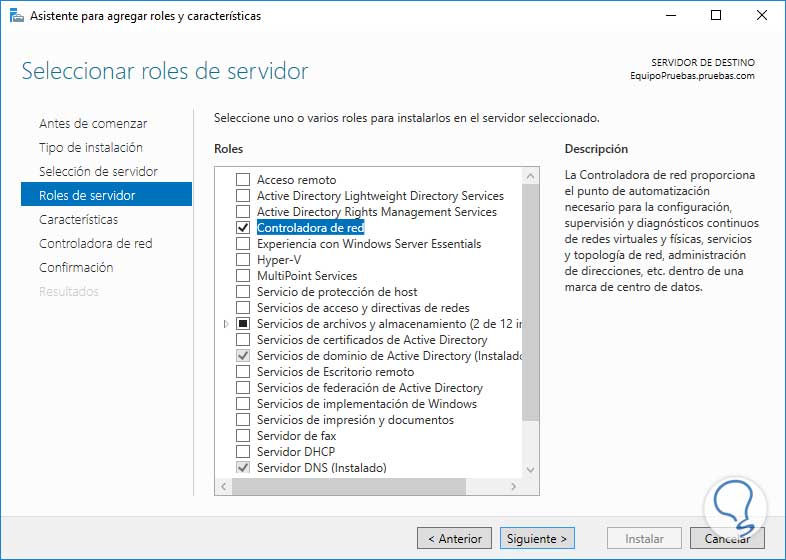Check Servicios de certificados de Active Directory checkbox
The width and height of the screenshot is (786, 560).
tap(243, 339)
